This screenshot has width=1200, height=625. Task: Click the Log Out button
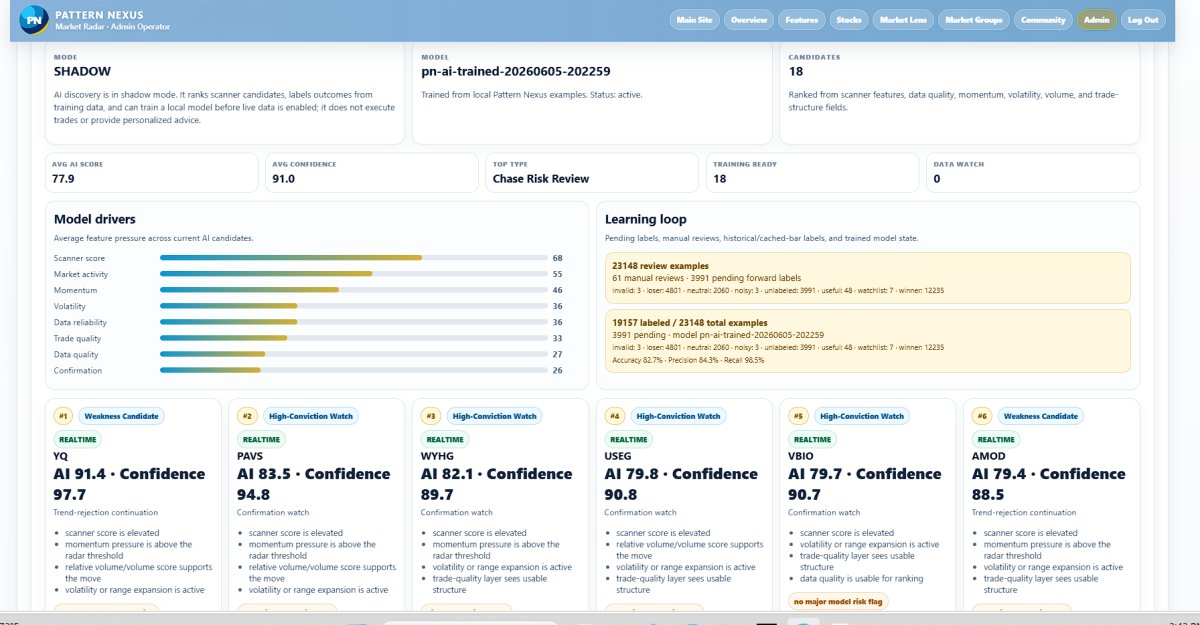(x=1142, y=20)
